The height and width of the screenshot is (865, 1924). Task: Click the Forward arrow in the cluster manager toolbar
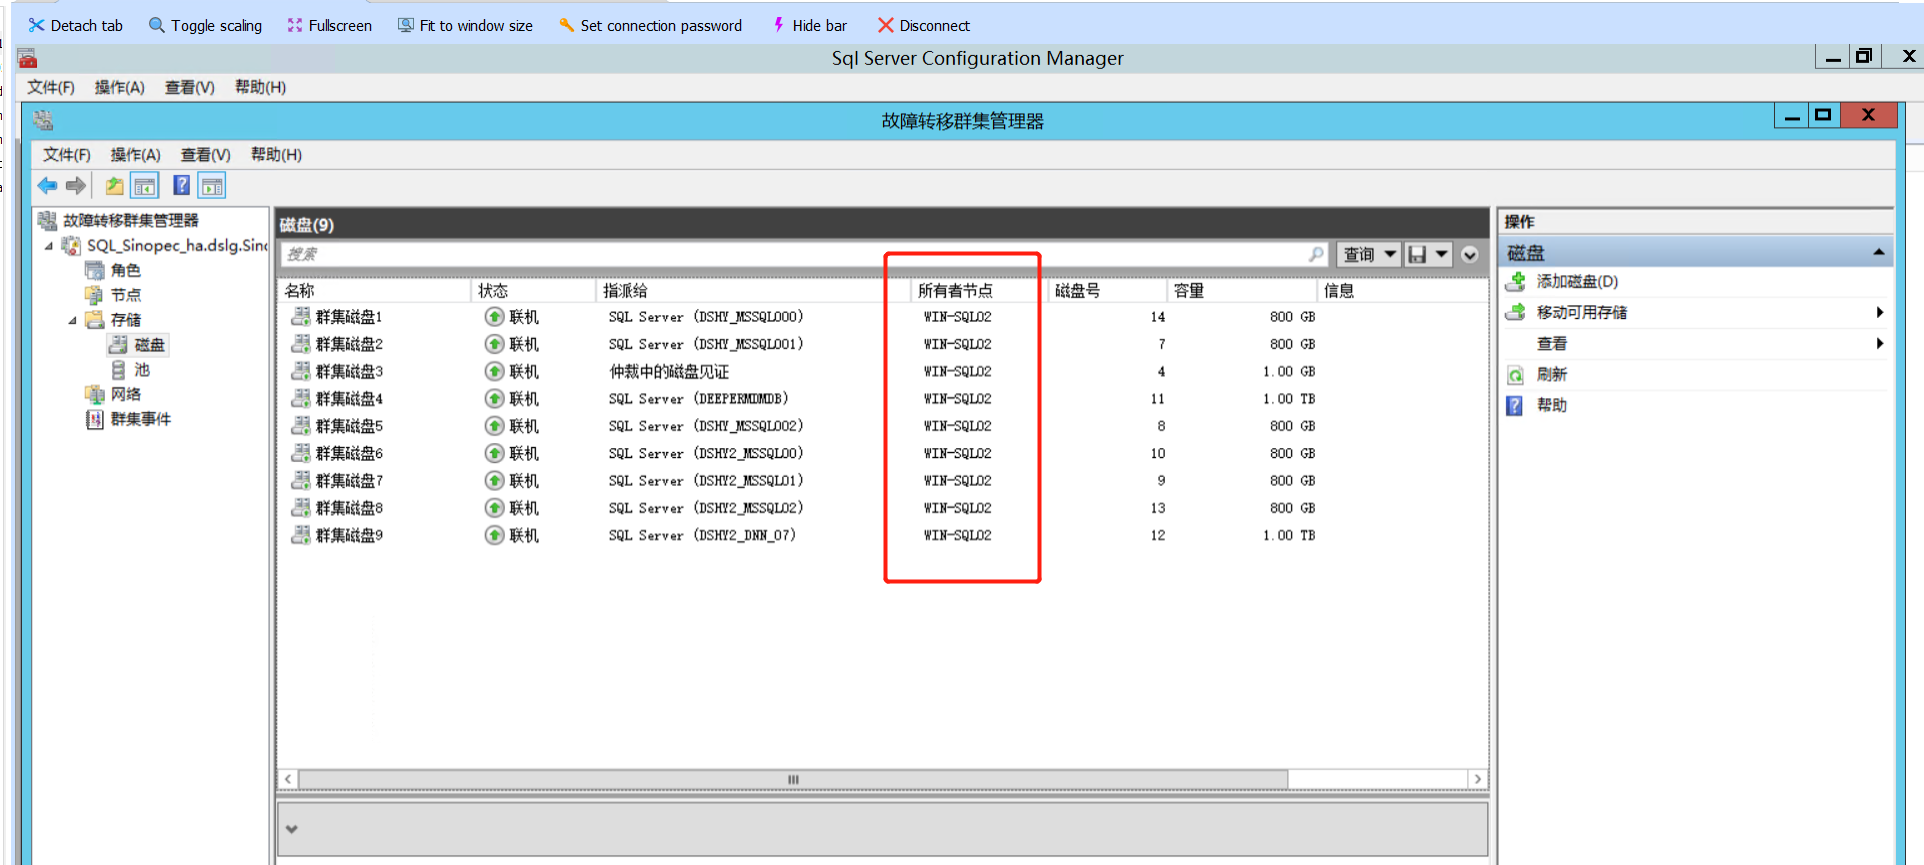(76, 185)
